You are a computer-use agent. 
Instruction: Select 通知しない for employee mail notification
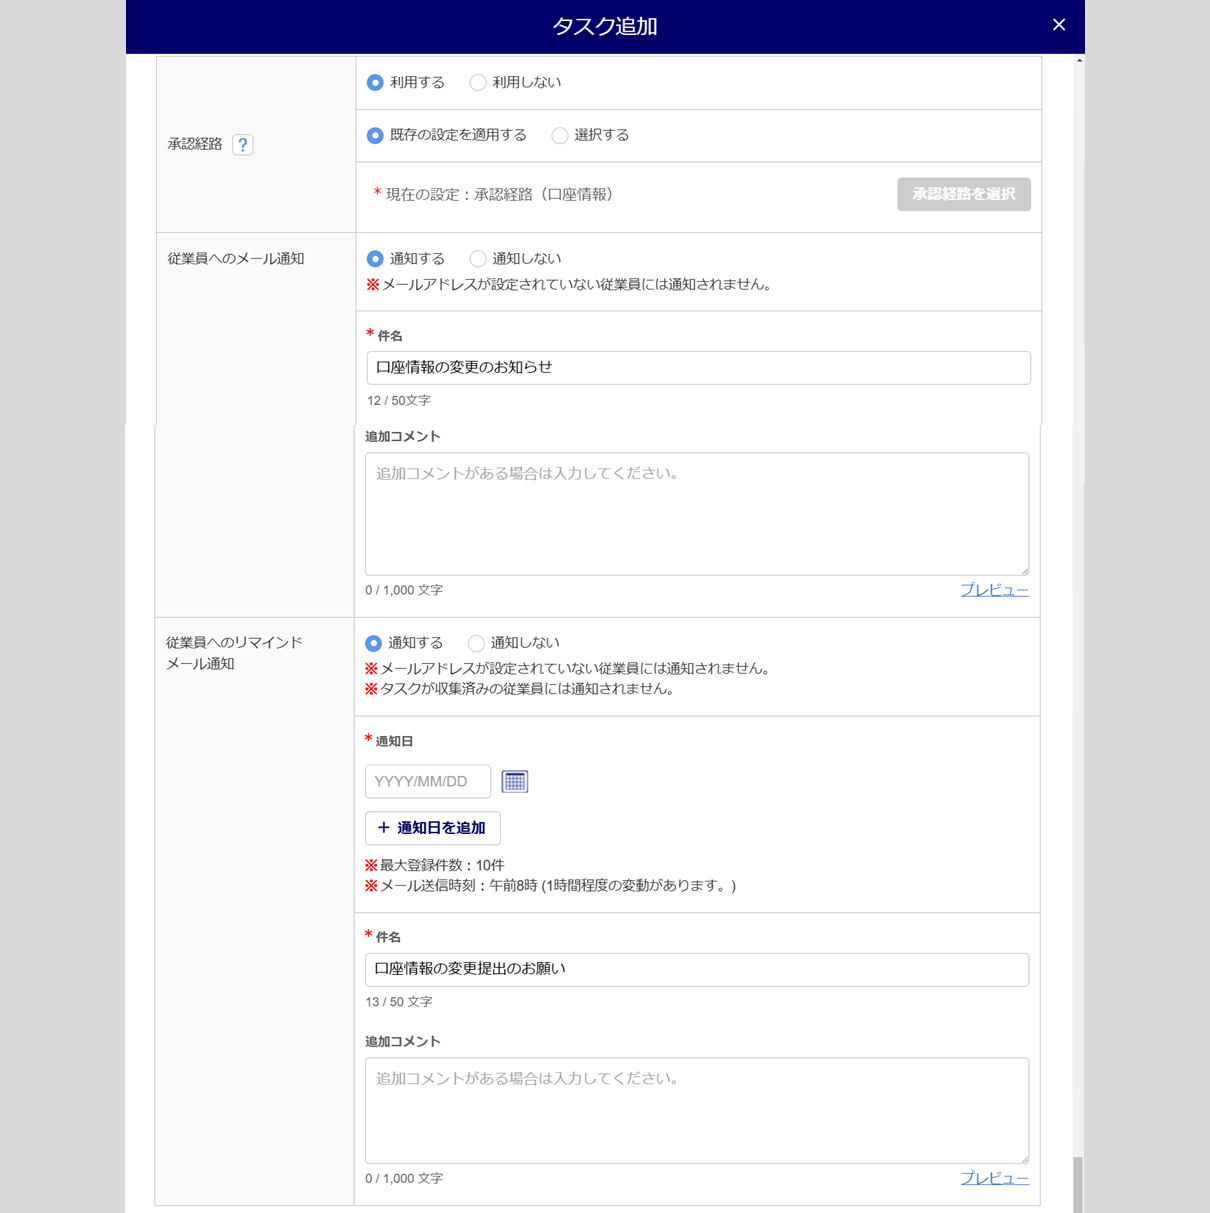(478, 259)
